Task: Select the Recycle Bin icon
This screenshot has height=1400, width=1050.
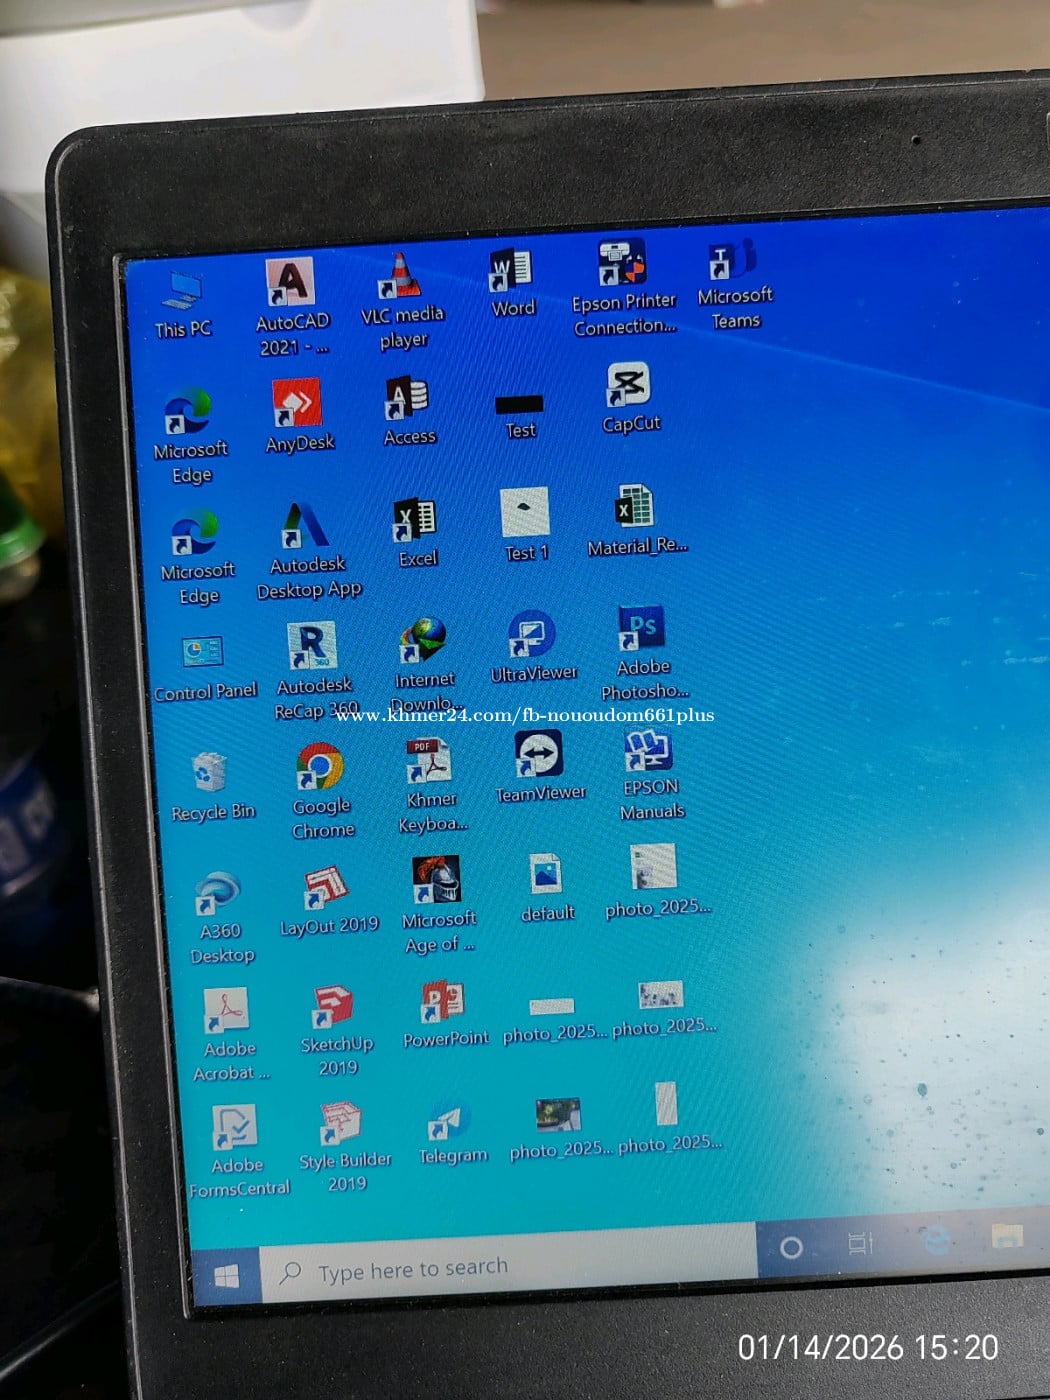Action: (x=209, y=773)
